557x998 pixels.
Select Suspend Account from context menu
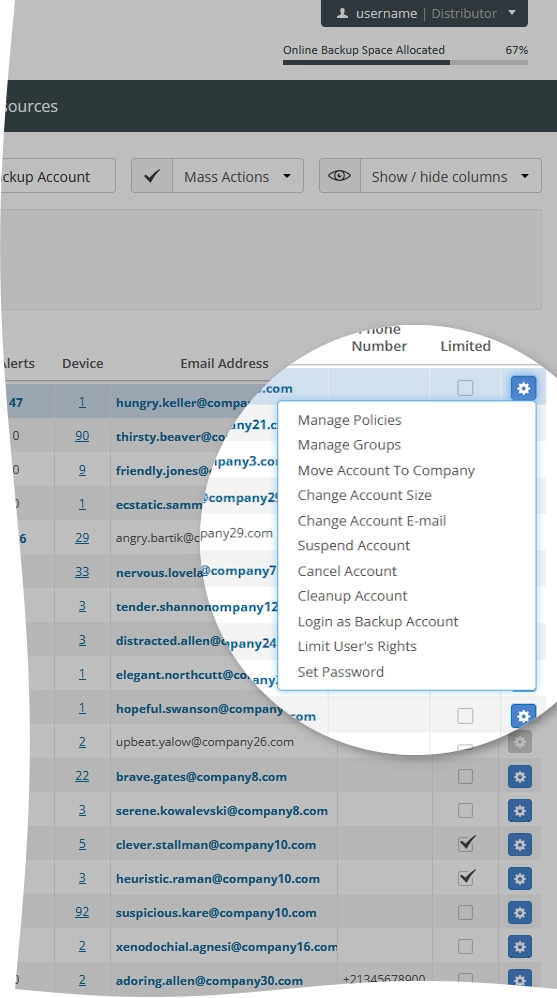[x=354, y=545]
